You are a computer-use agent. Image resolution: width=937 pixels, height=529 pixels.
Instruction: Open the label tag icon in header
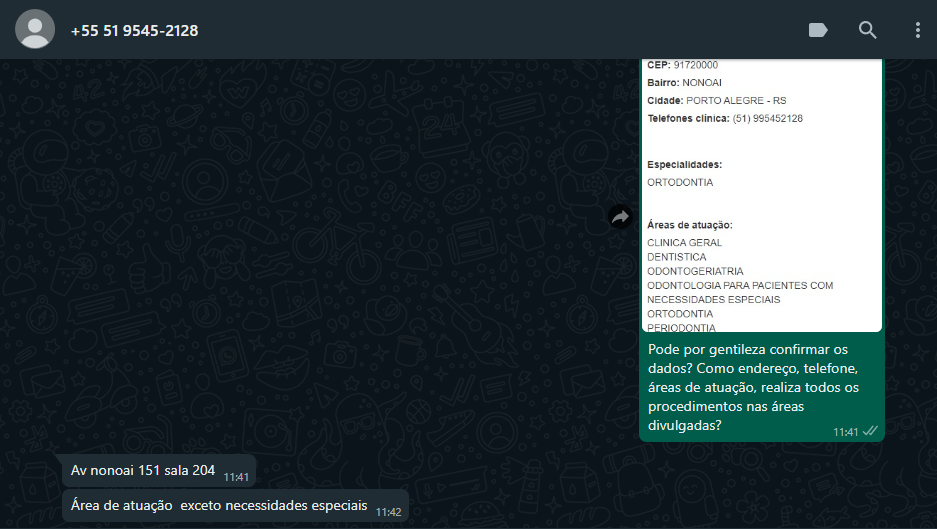pyautogui.click(x=818, y=30)
